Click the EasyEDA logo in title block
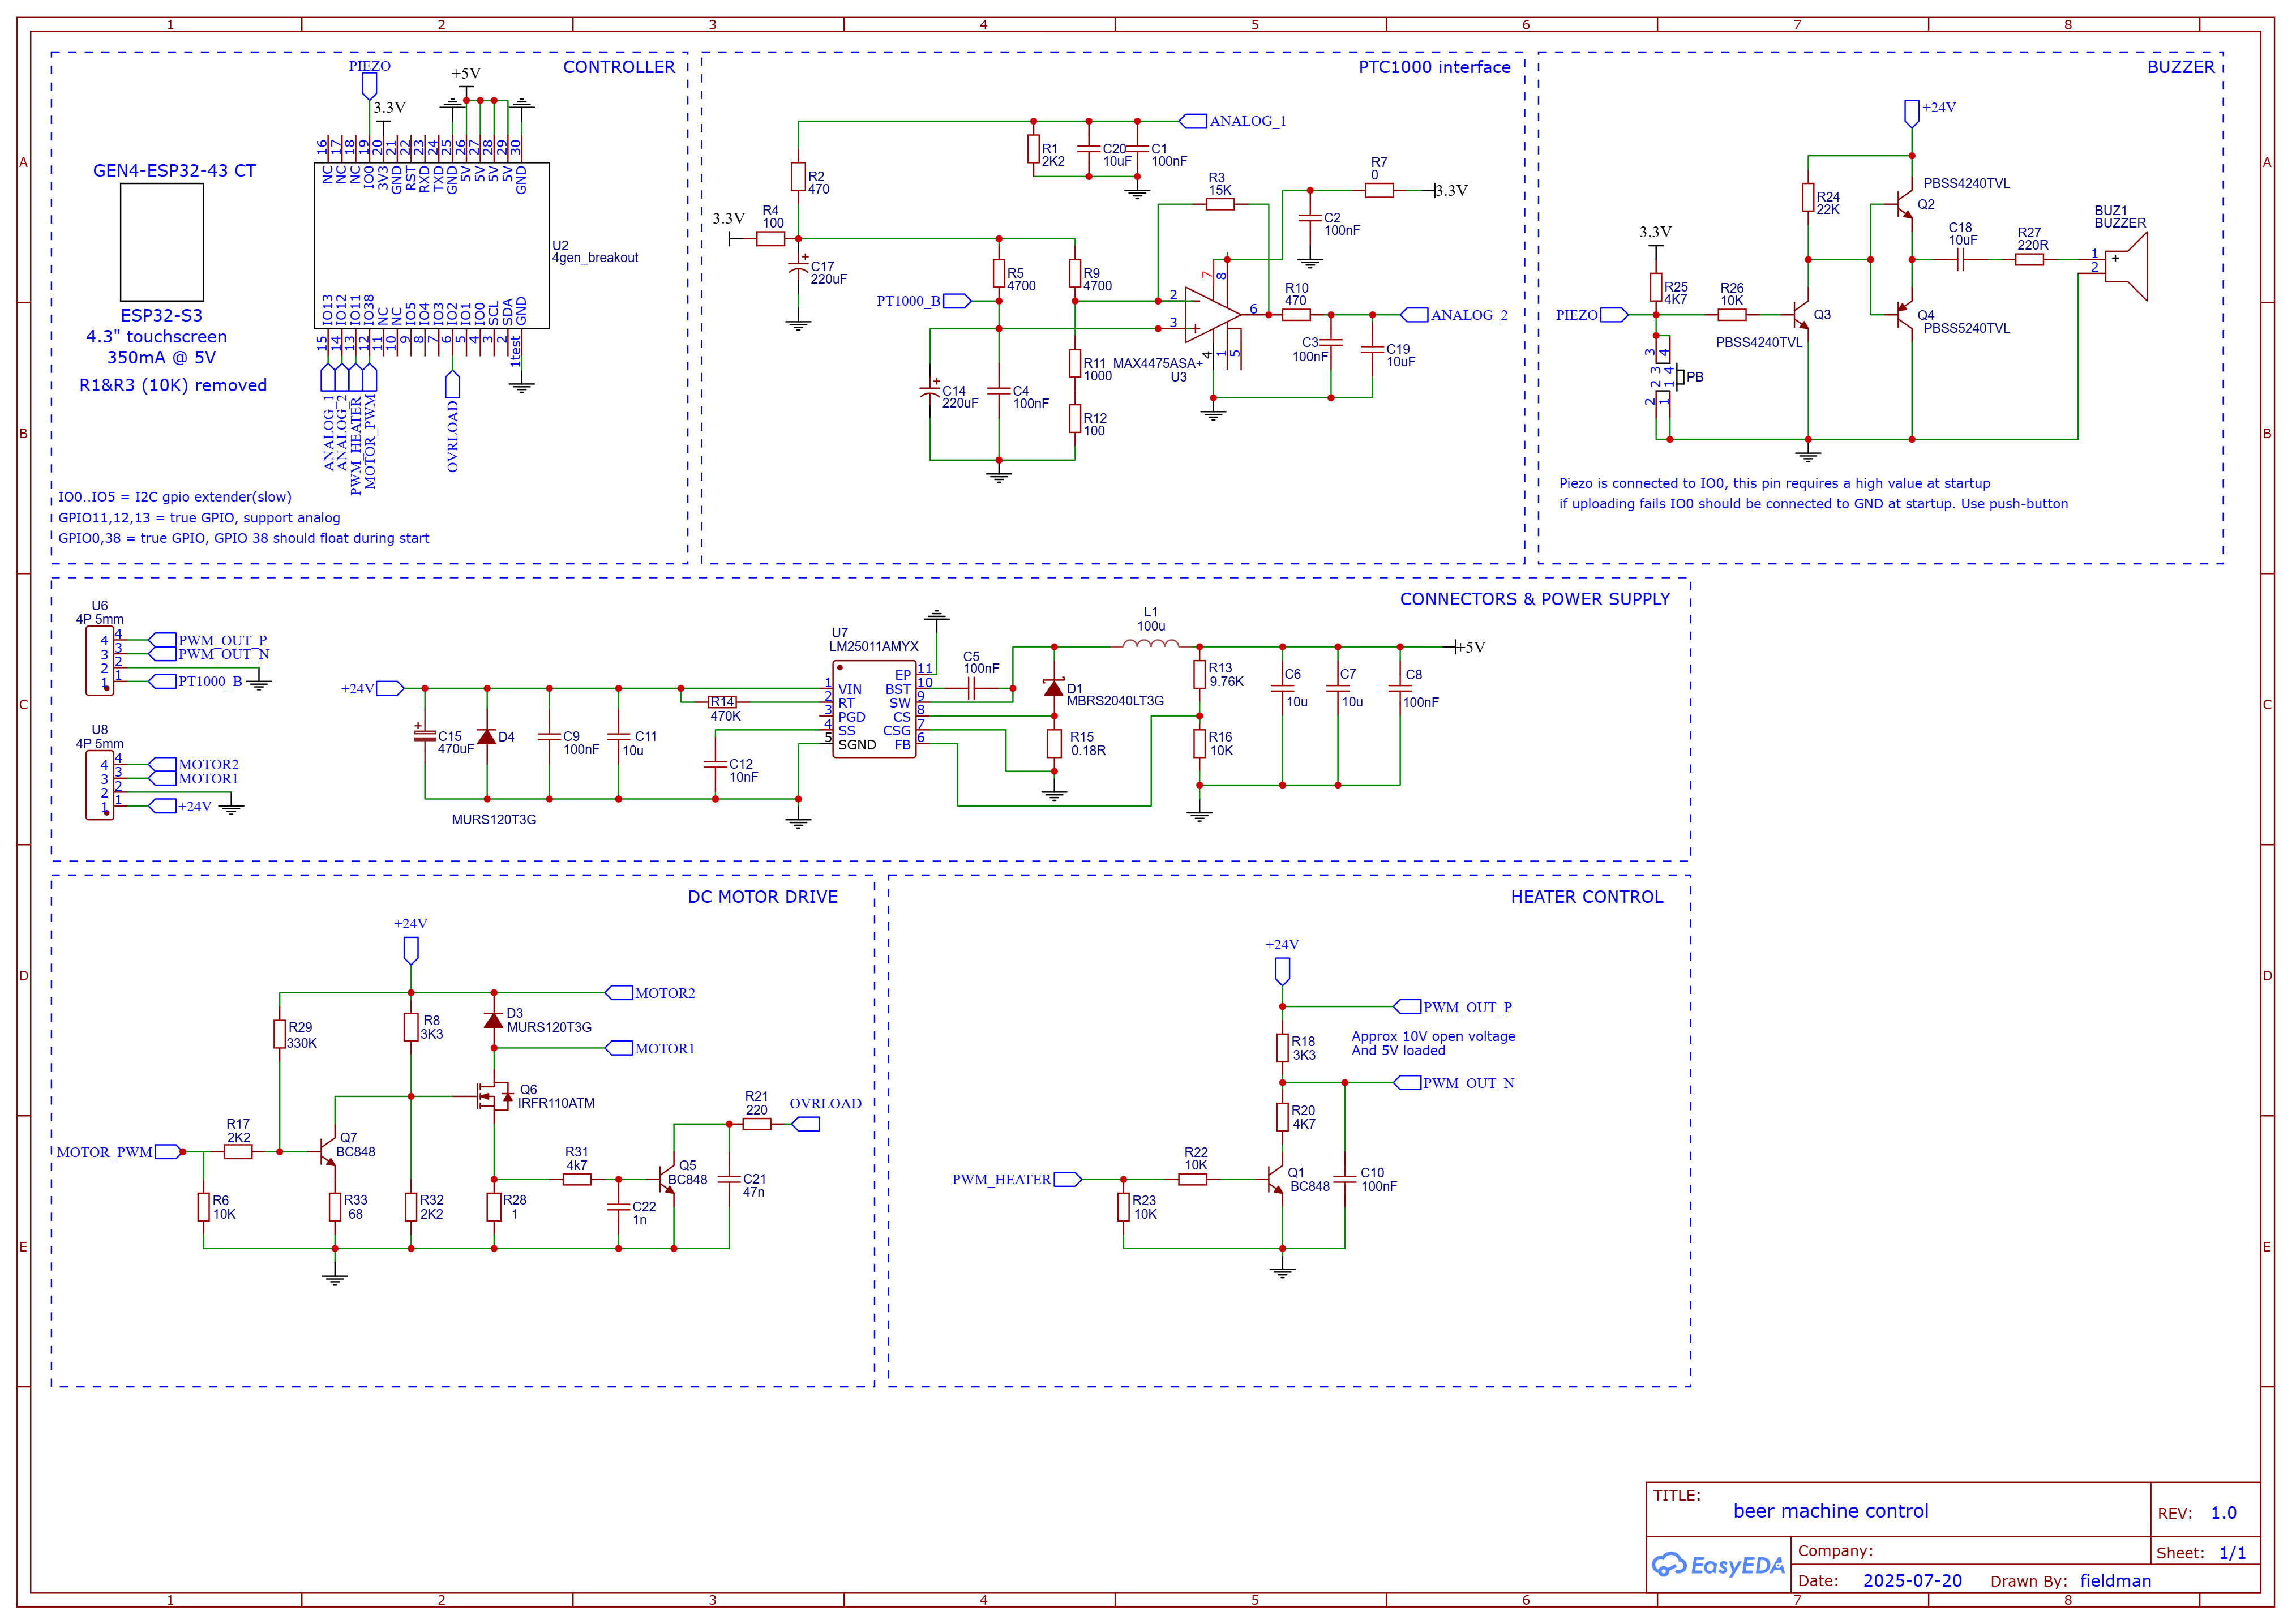 click(1717, 1565)
